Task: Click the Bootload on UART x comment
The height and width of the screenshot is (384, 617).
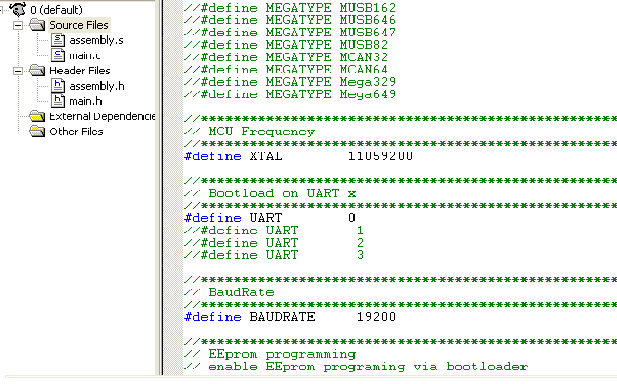Action: 270,193
